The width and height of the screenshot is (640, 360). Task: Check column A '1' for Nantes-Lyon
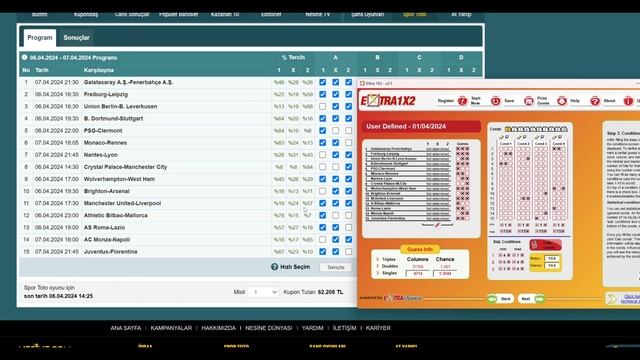pyautogui.click(x=322, y=155)
